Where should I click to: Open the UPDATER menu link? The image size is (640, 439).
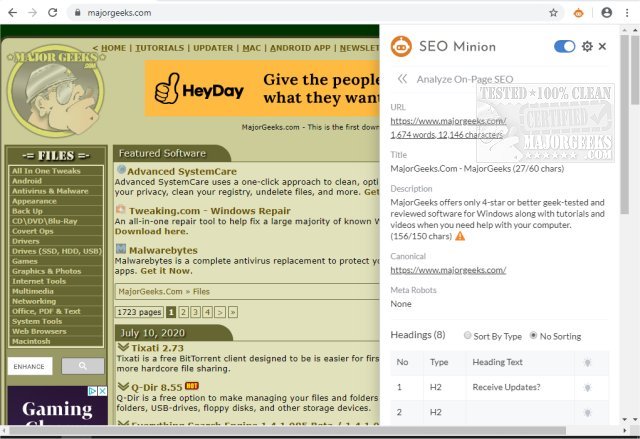coord(213,48)
